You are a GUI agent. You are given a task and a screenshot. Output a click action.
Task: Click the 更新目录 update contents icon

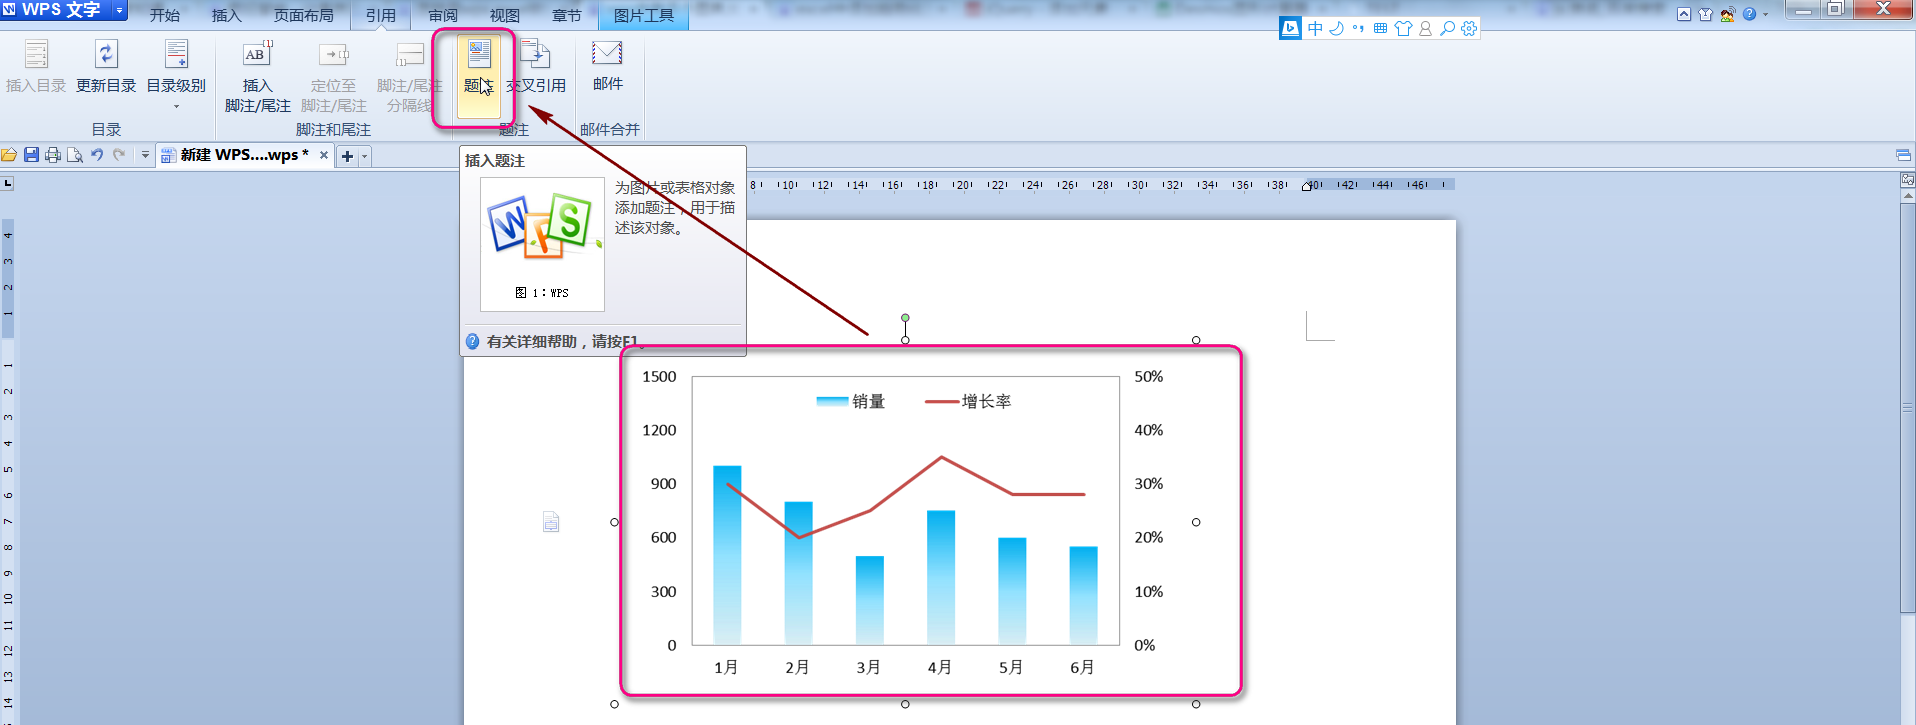click(106, 54)
